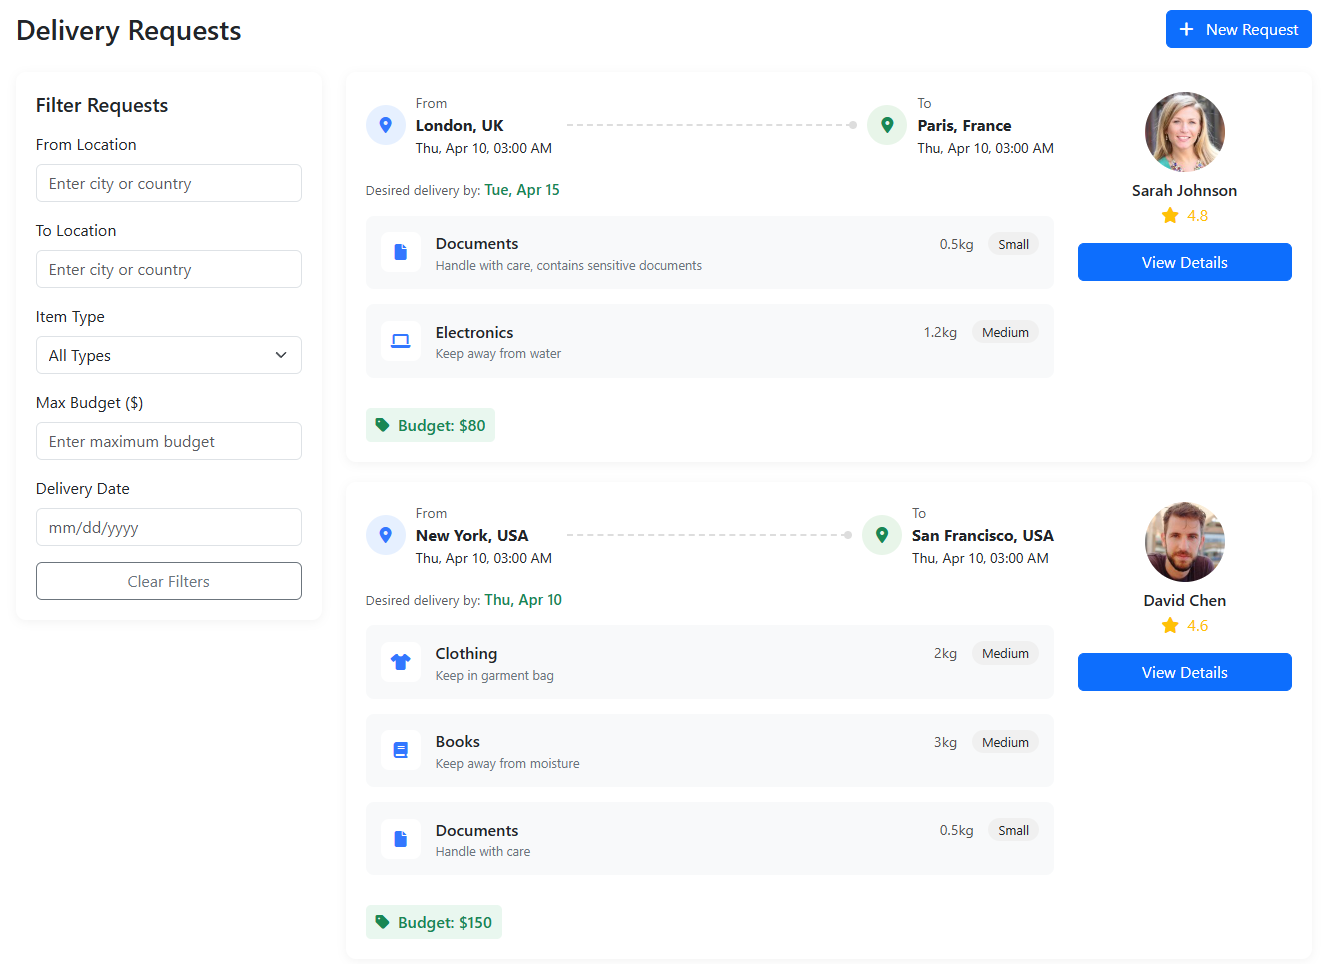Click the Delivery Date field
This screenshot has width=1326, height=964.
point(169,527)
